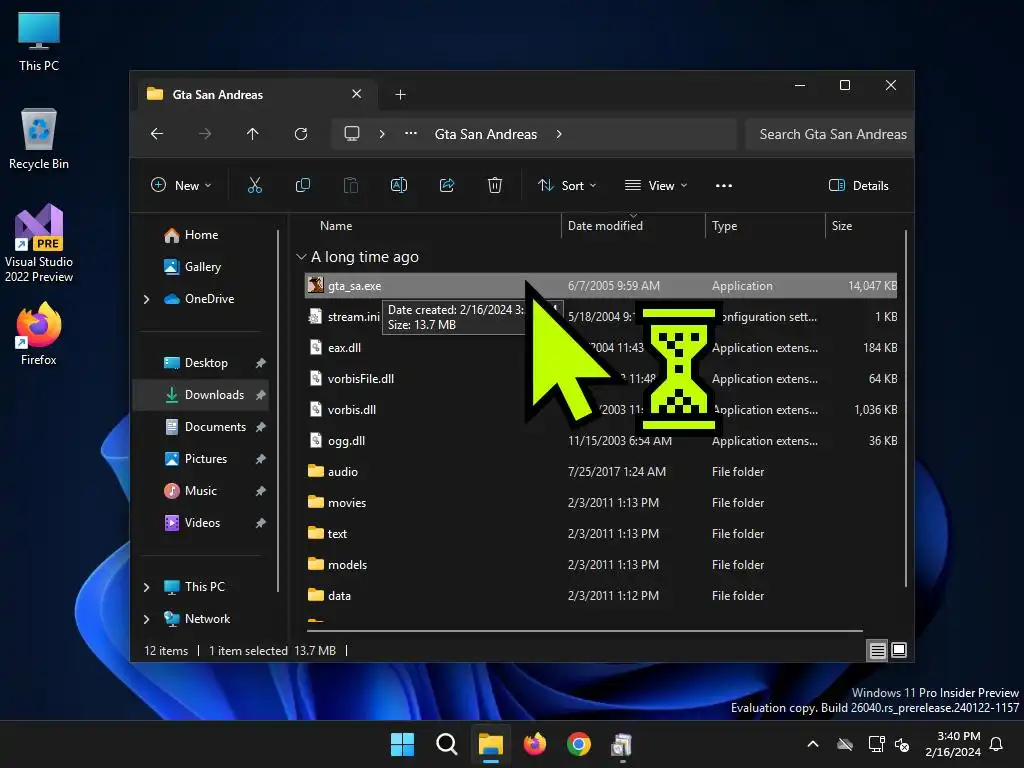Select Visual Studio 2022 Preview desktop shortcut

tap(39, 244)
